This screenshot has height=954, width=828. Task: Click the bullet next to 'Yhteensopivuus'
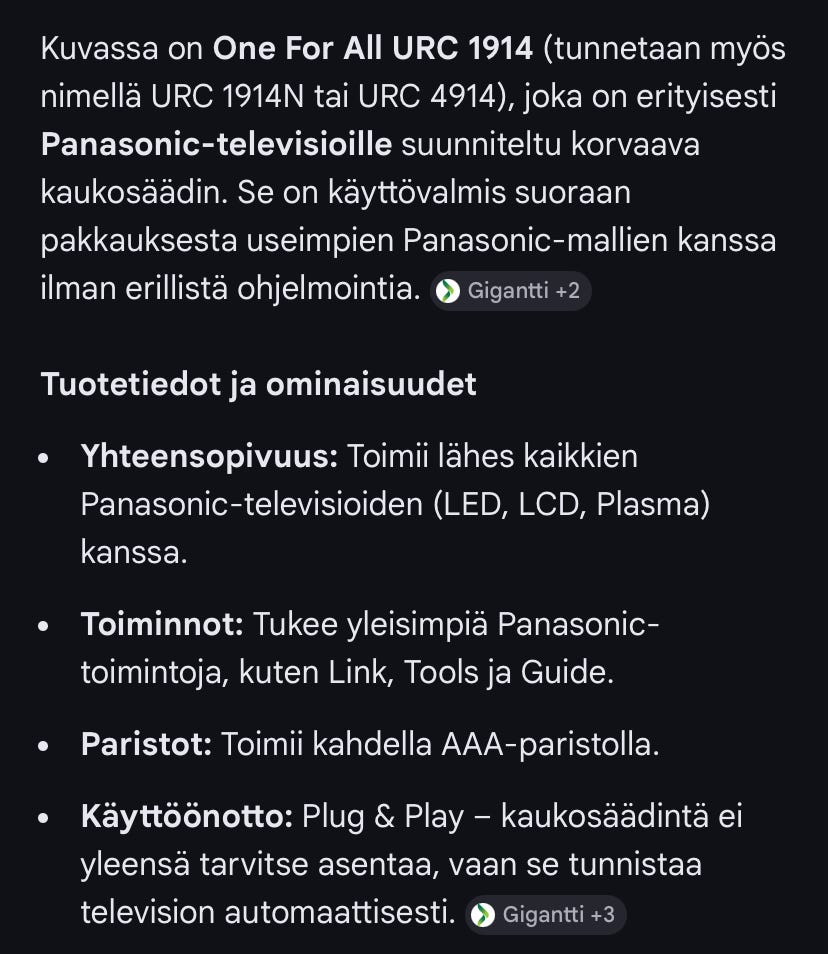click(x=42, y=460)
